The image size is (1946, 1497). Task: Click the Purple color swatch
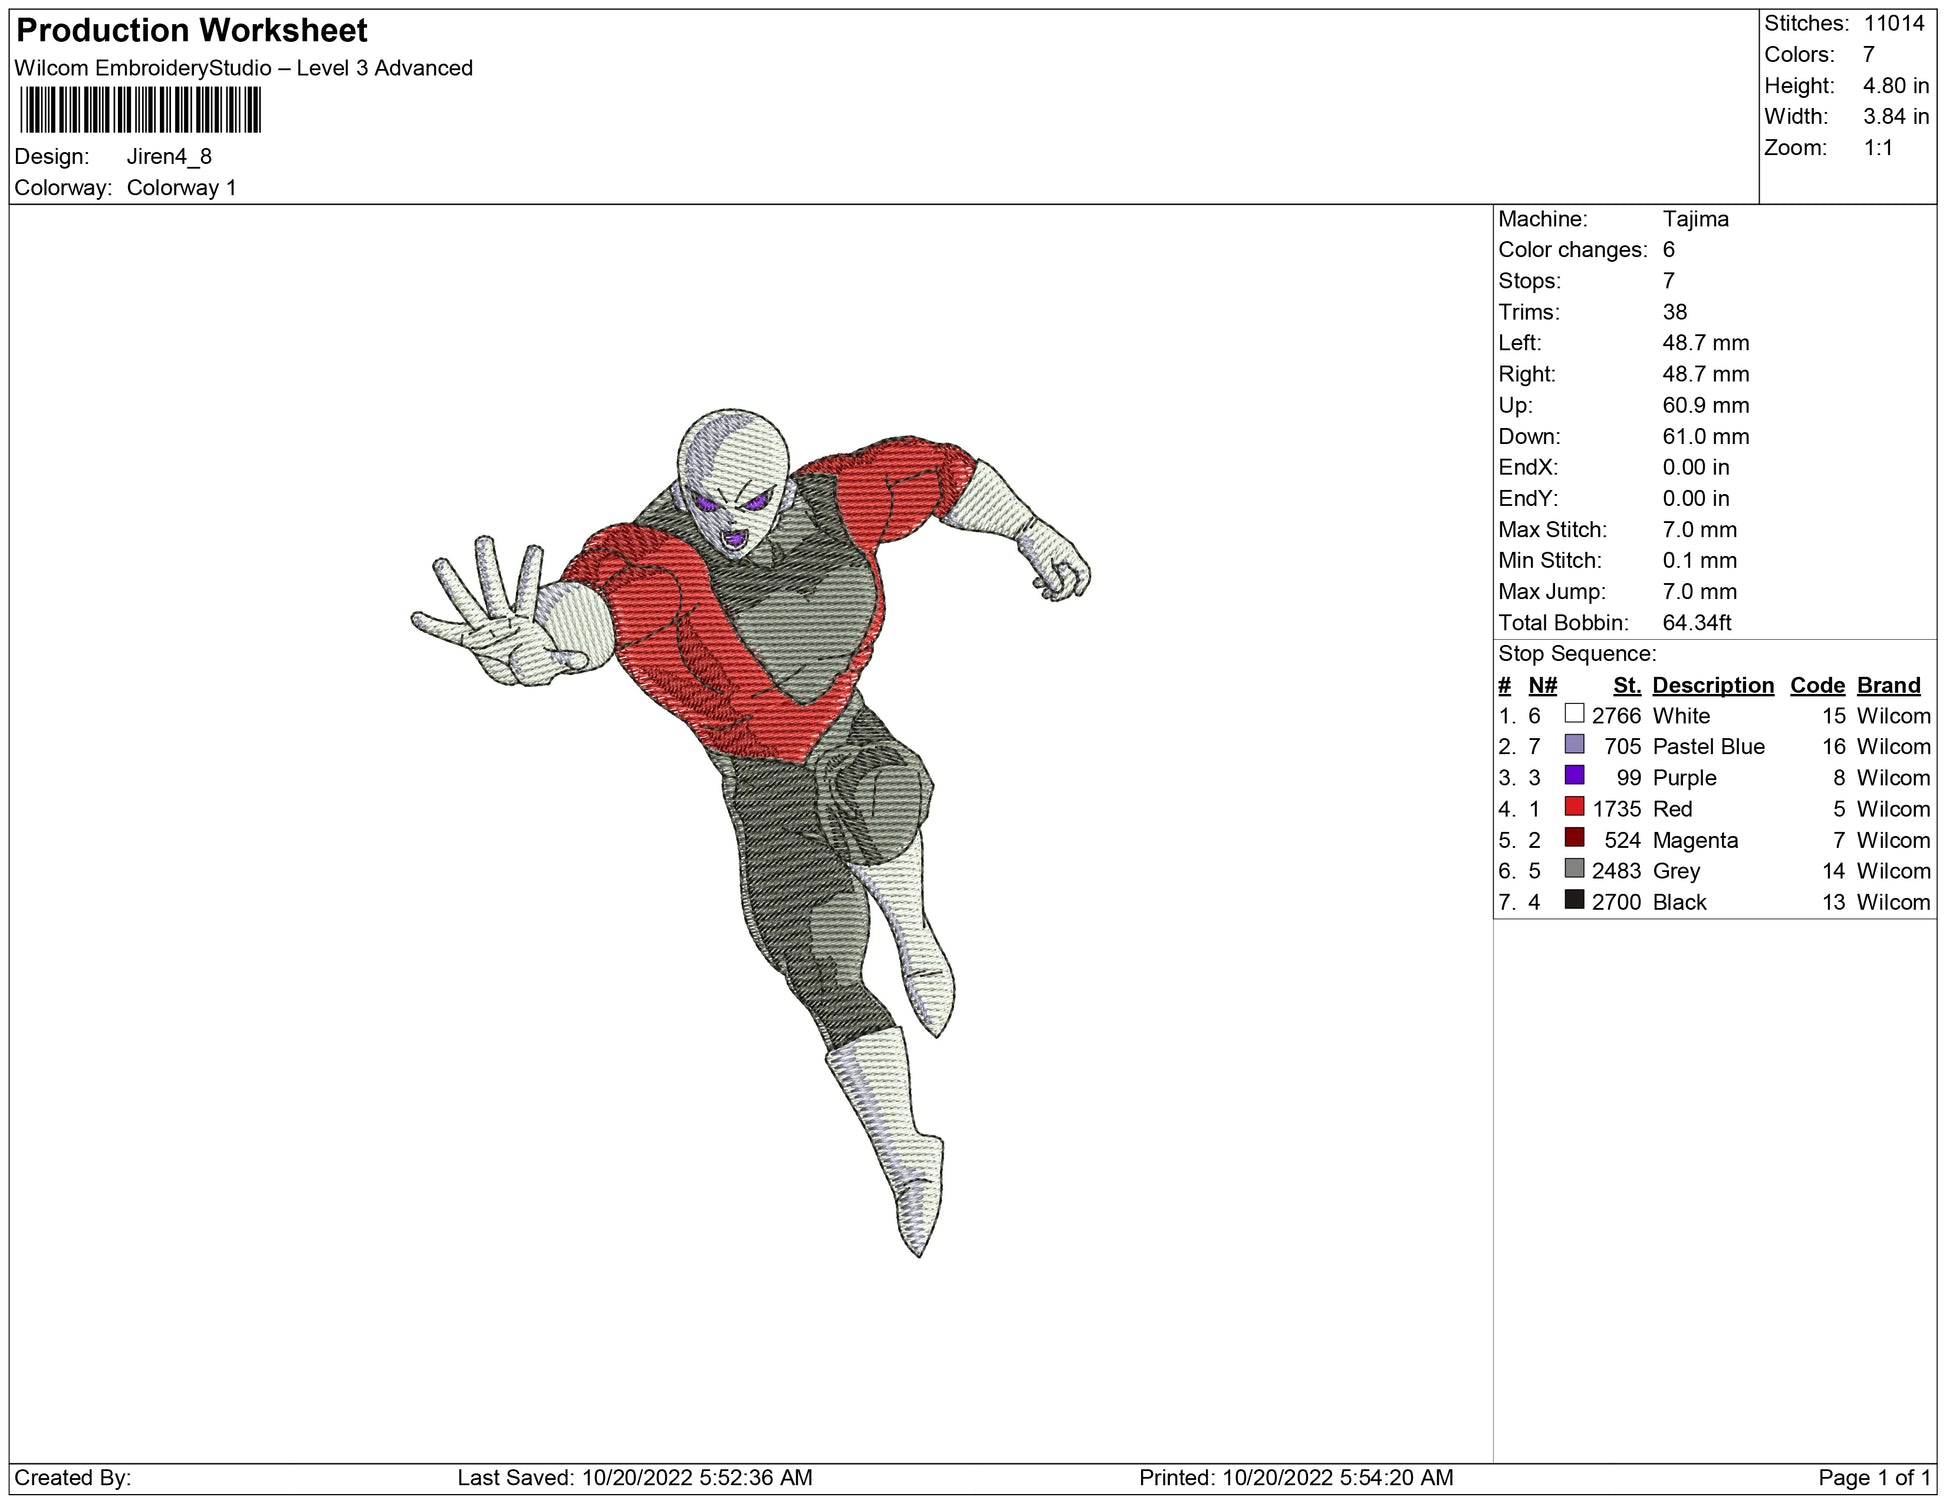pyautogui.click(x=1574, y=776)
